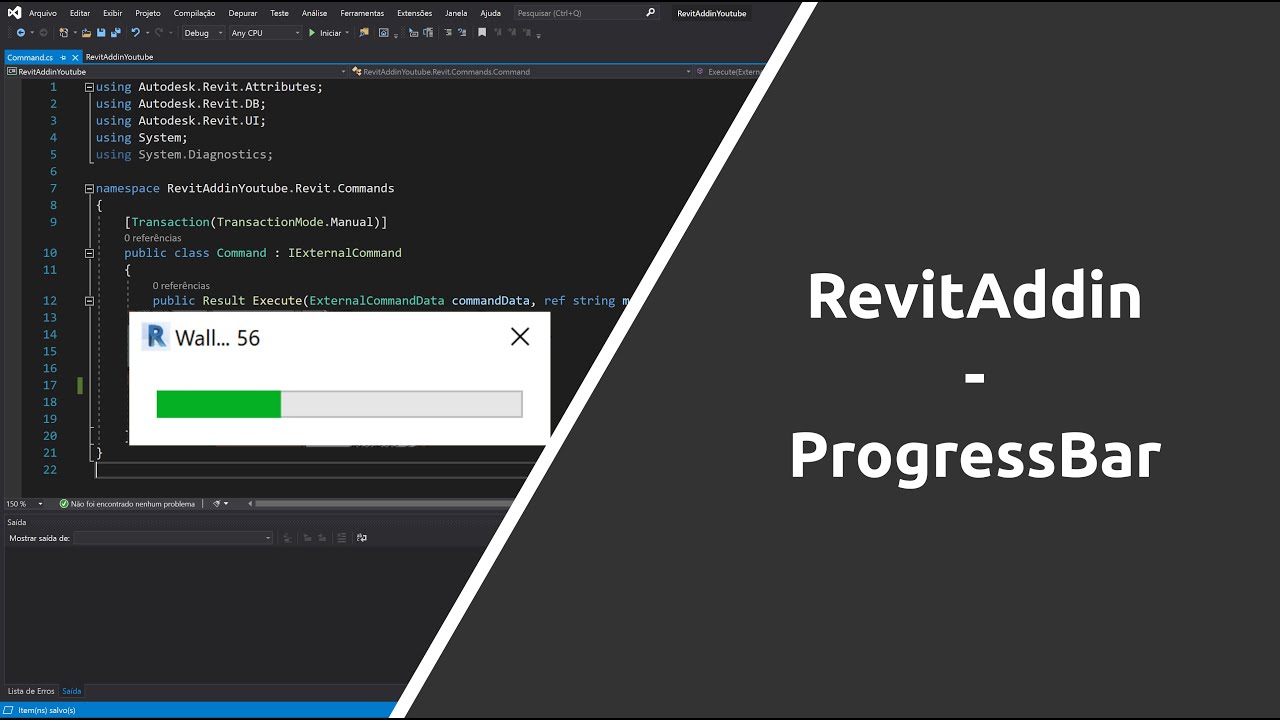The width and height of the screenshot is (1280, 720).
Task: Close the Command.cs tab
Action: click(75, 58)
